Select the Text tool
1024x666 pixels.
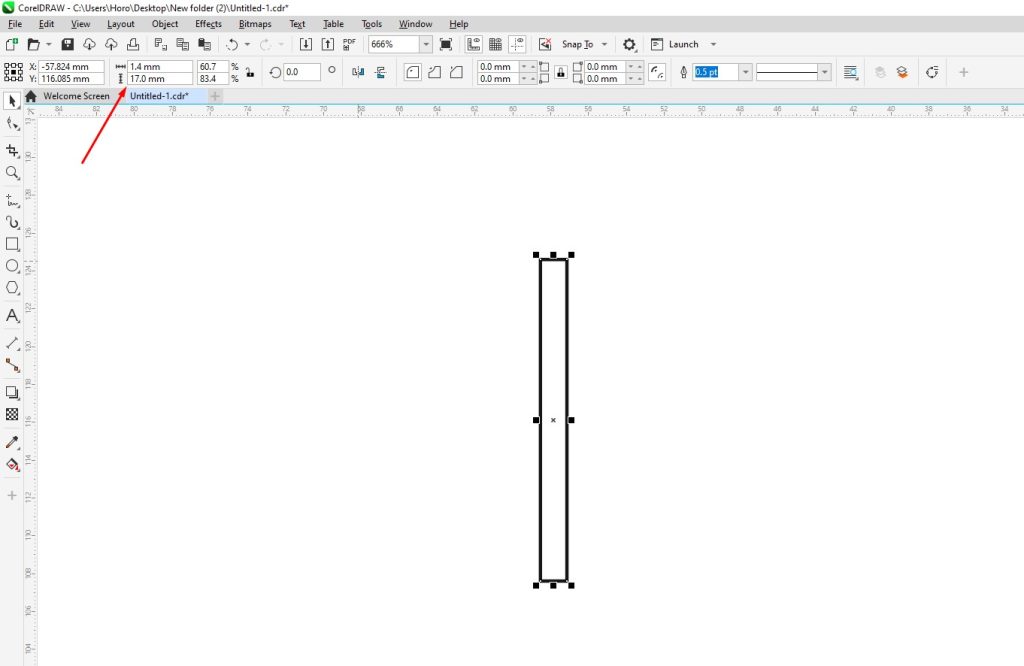click(13, 316)
